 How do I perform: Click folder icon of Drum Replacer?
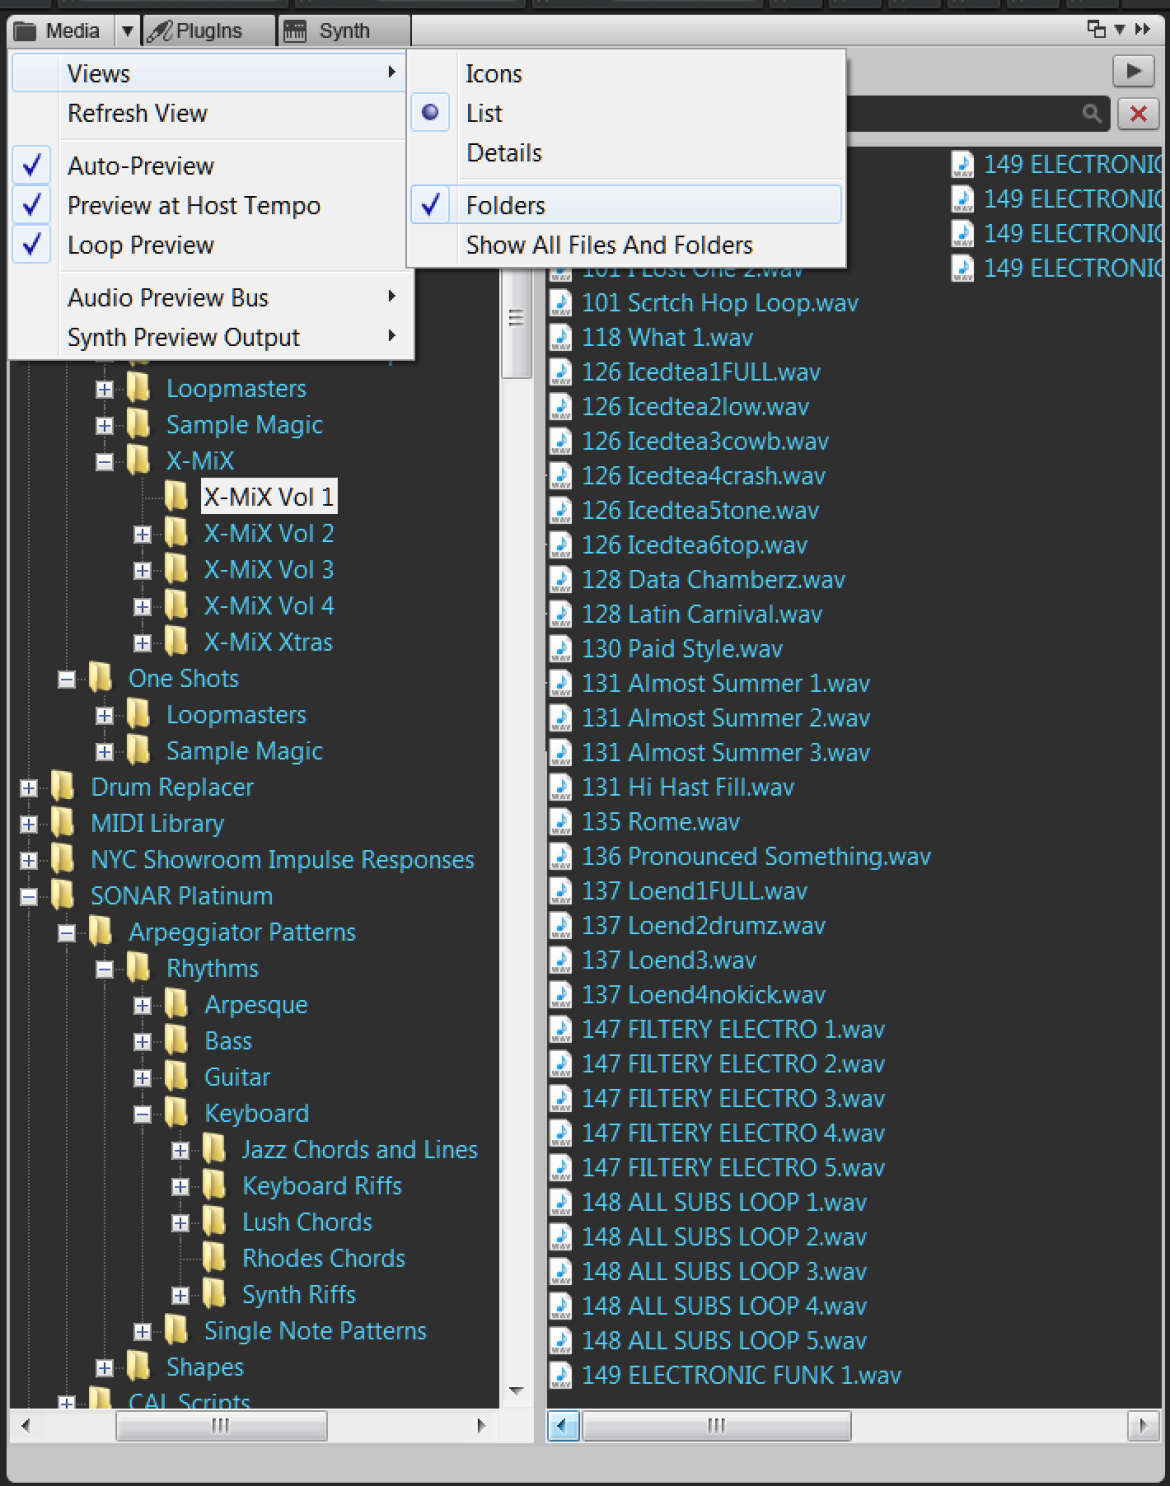[63, 787]
